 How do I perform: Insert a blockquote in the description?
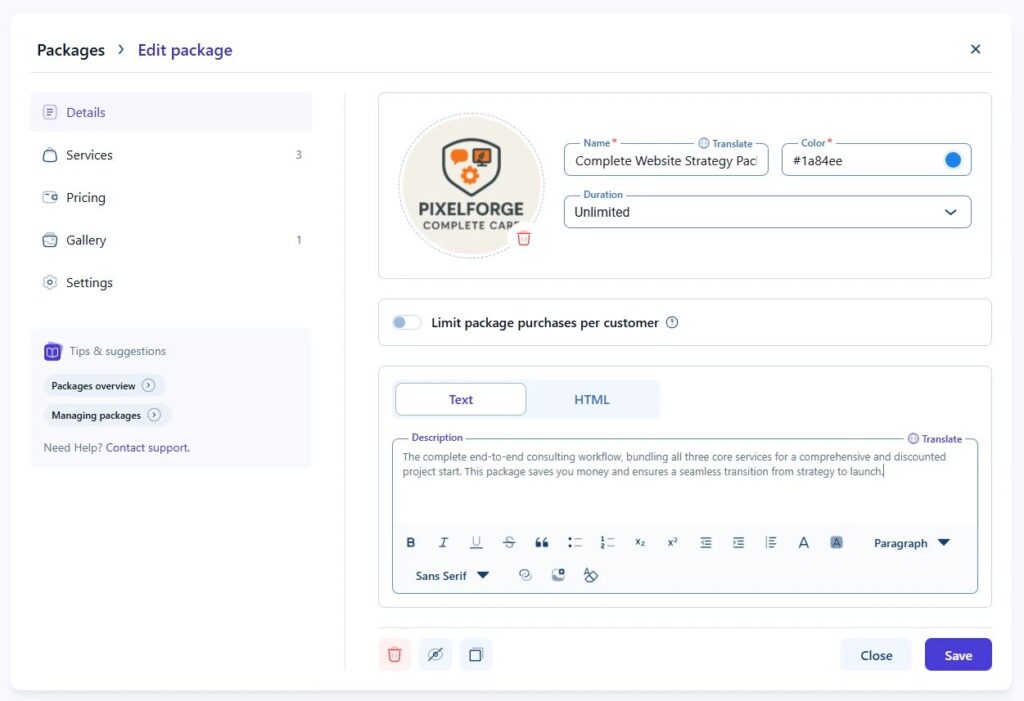542,543
